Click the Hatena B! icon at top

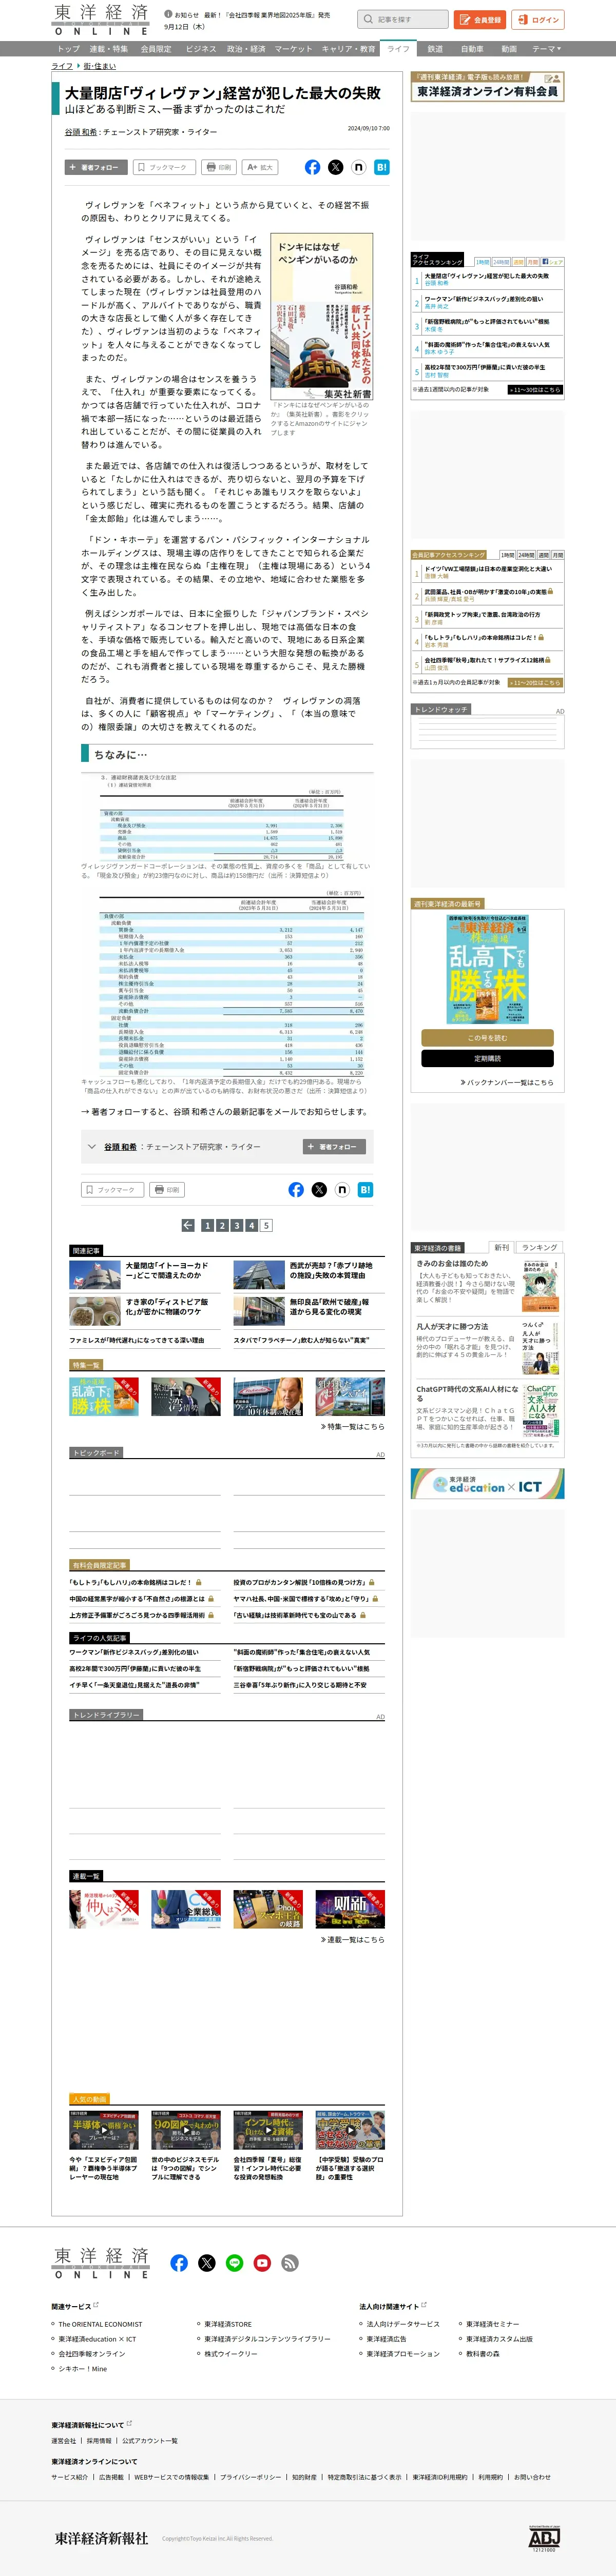coord(381,167)
